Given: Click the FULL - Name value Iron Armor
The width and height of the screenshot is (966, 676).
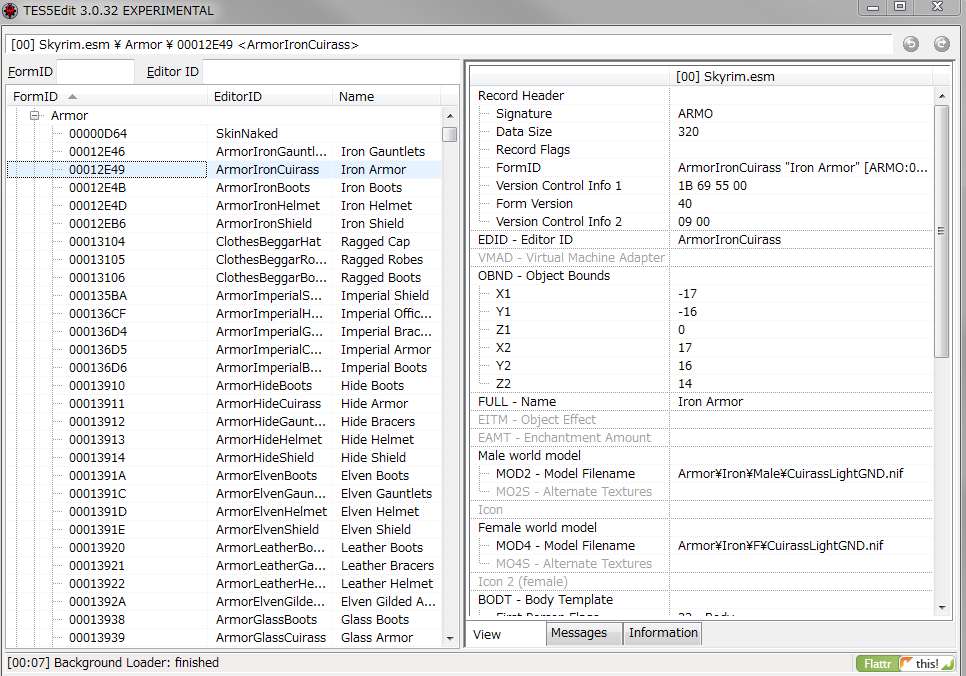Looking at the screenshot, I should pos(710,402).
